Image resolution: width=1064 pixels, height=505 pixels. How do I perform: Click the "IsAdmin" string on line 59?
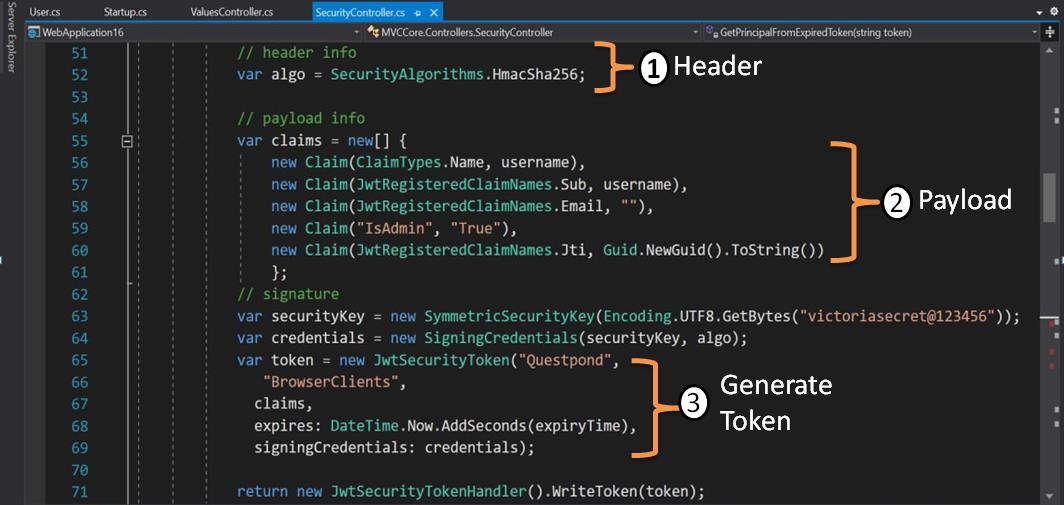coord(395,228)
